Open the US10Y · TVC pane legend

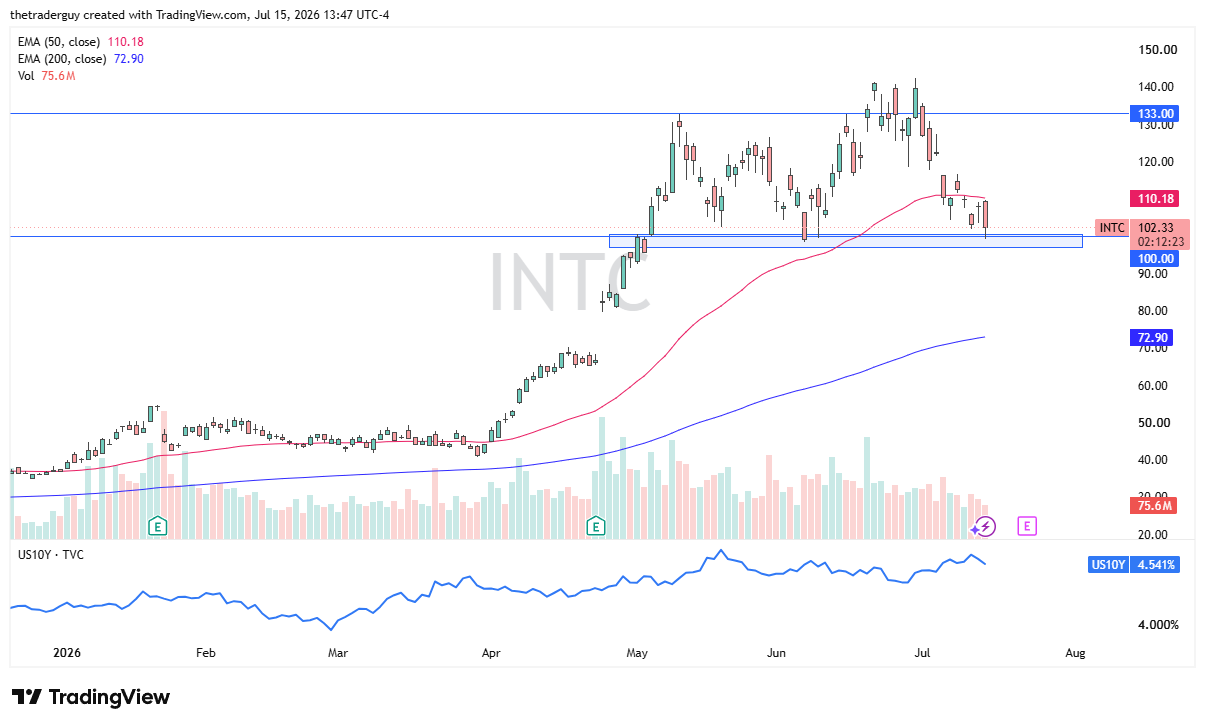[50, 552]
